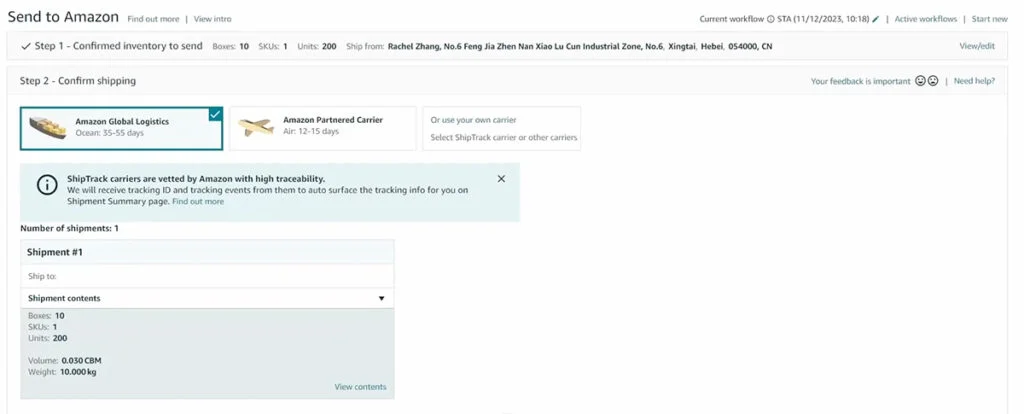1024x414 pixels.
Task: Click the cargo ship icon
Action: tap(47, 127)
